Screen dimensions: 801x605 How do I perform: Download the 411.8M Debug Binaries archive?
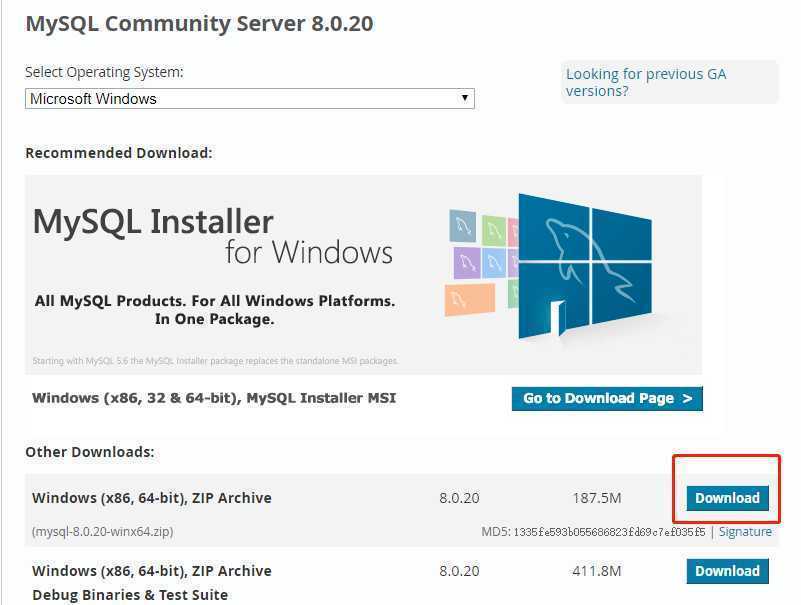coord(727,571)
